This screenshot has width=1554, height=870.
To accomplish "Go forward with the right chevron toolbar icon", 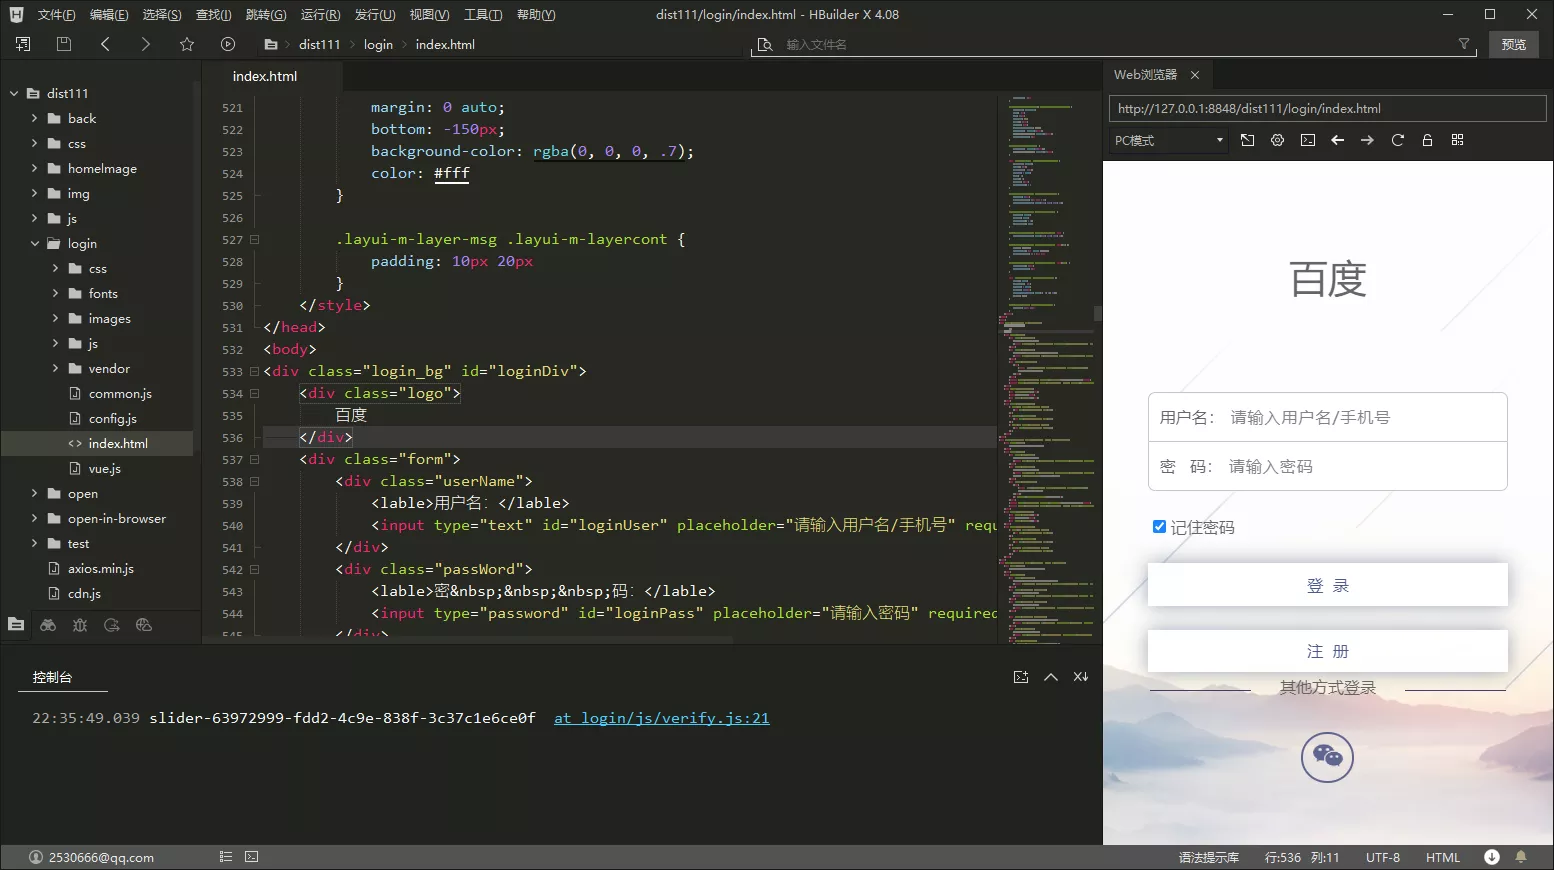I will [145, 44].
